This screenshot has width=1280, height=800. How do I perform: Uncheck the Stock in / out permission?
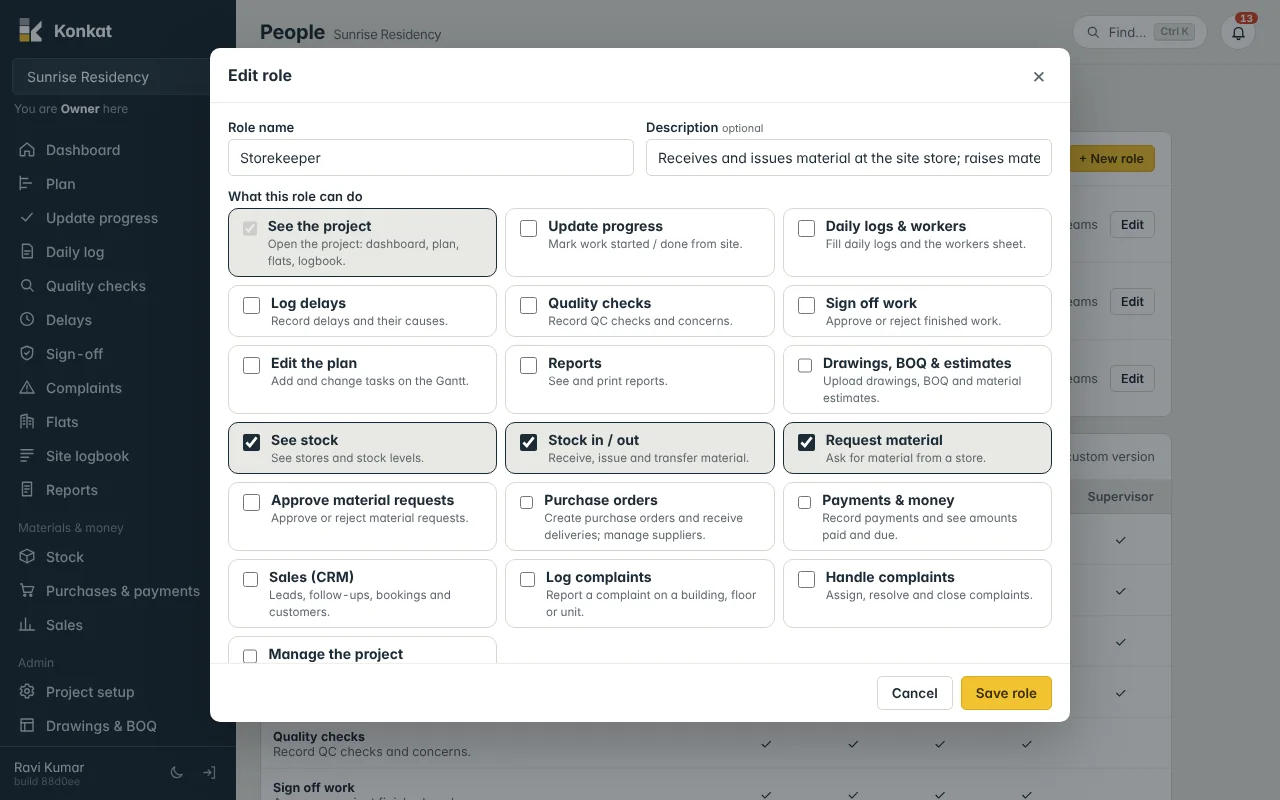point(529,443)
